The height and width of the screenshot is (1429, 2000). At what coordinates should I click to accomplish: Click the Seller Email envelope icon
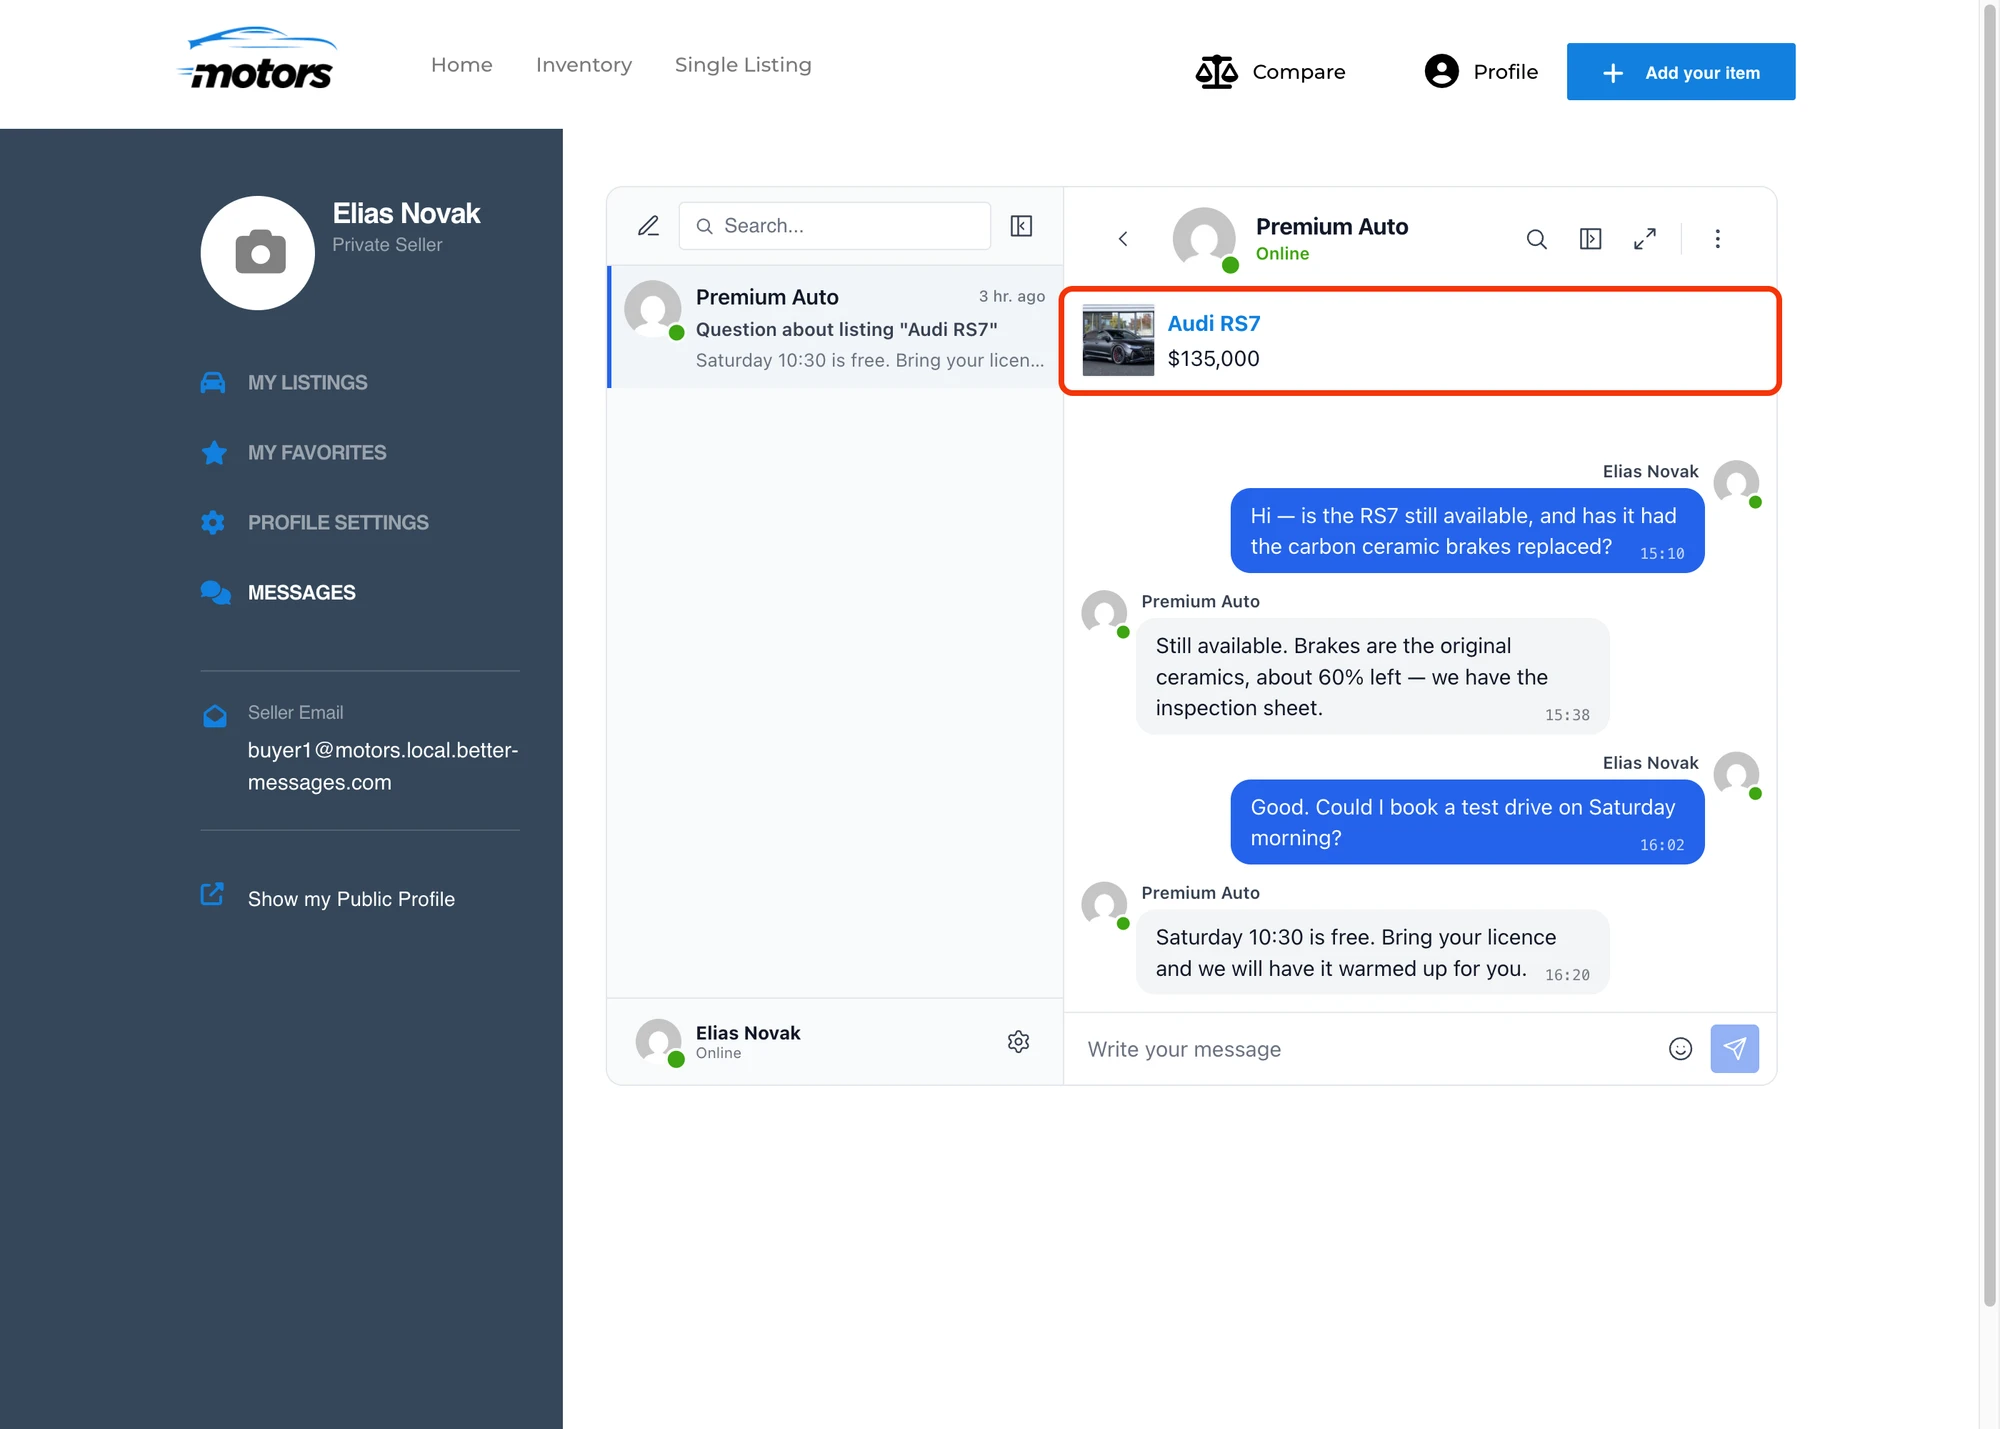coord(215,716)
